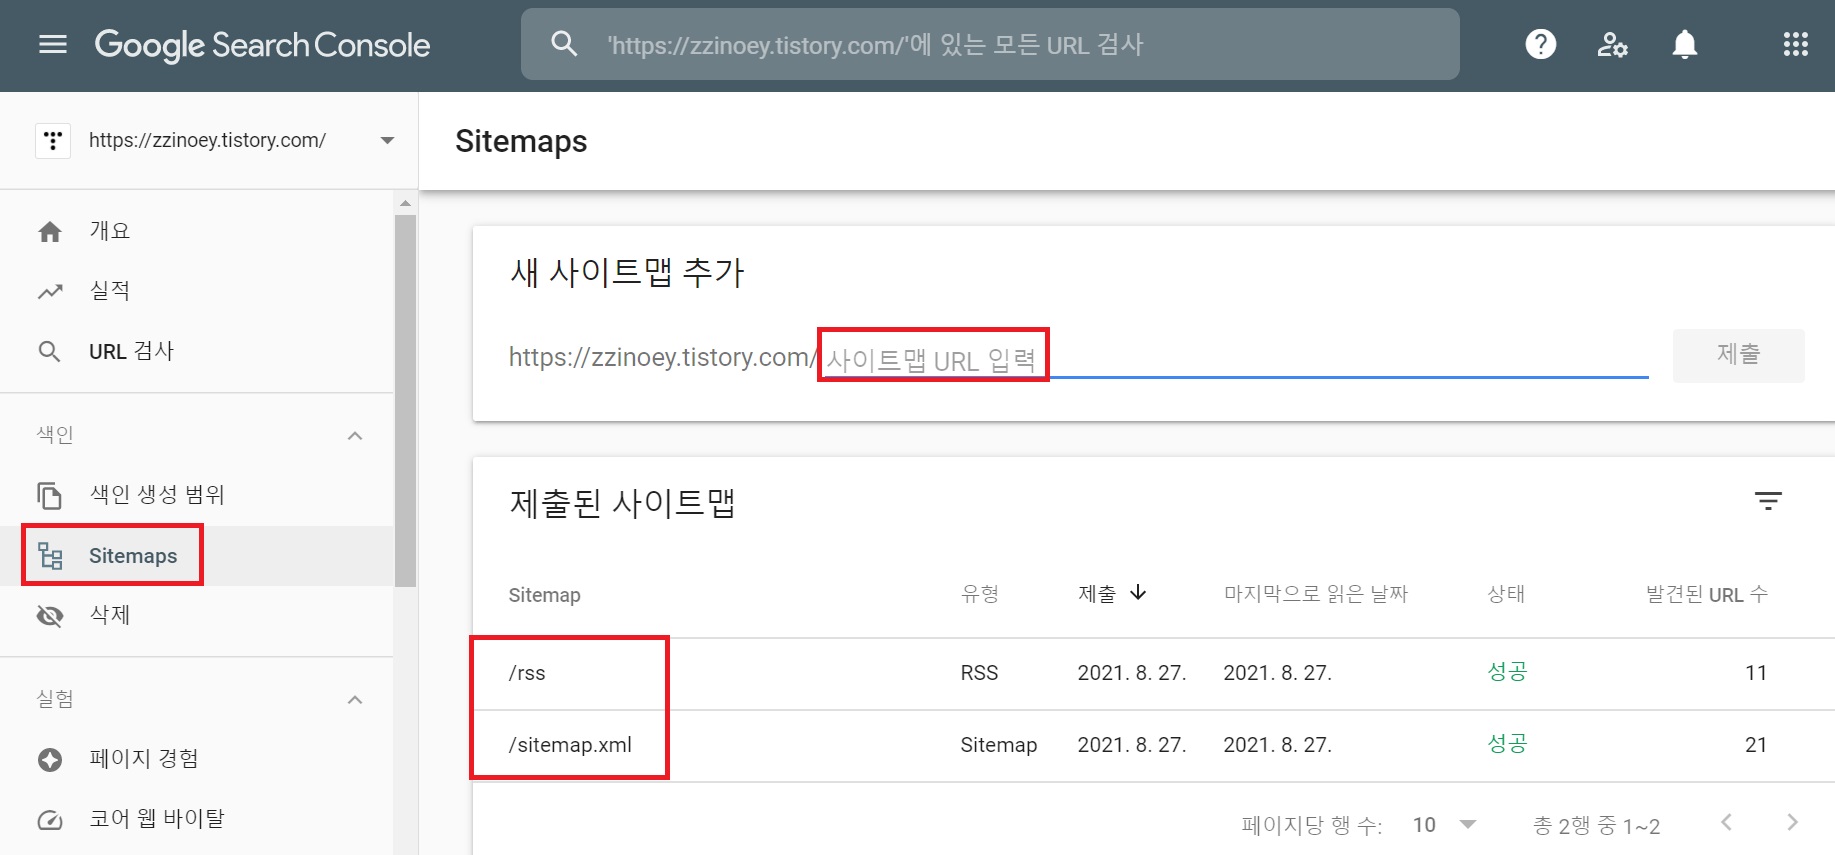Sort by the 상태 column header
The width and height of the screenshot is (1835, 855).
click(x=1506, y=594)
